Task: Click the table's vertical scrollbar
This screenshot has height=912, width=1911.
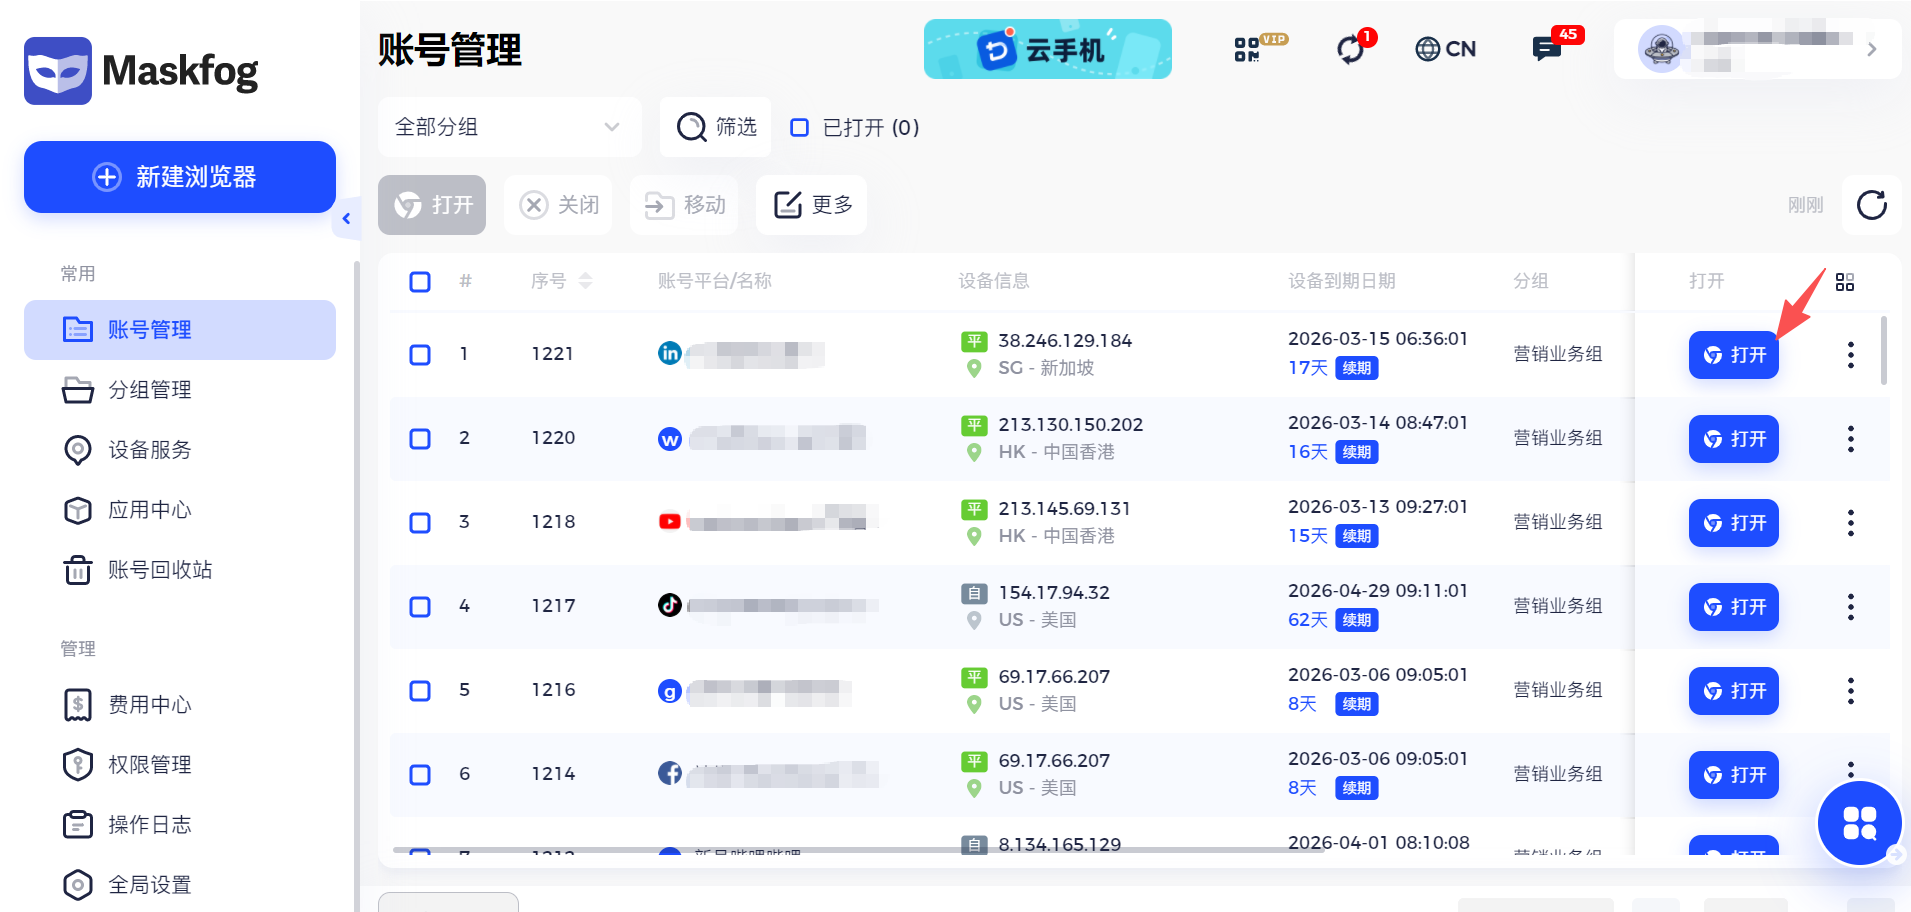Action: coord(1884,351)
